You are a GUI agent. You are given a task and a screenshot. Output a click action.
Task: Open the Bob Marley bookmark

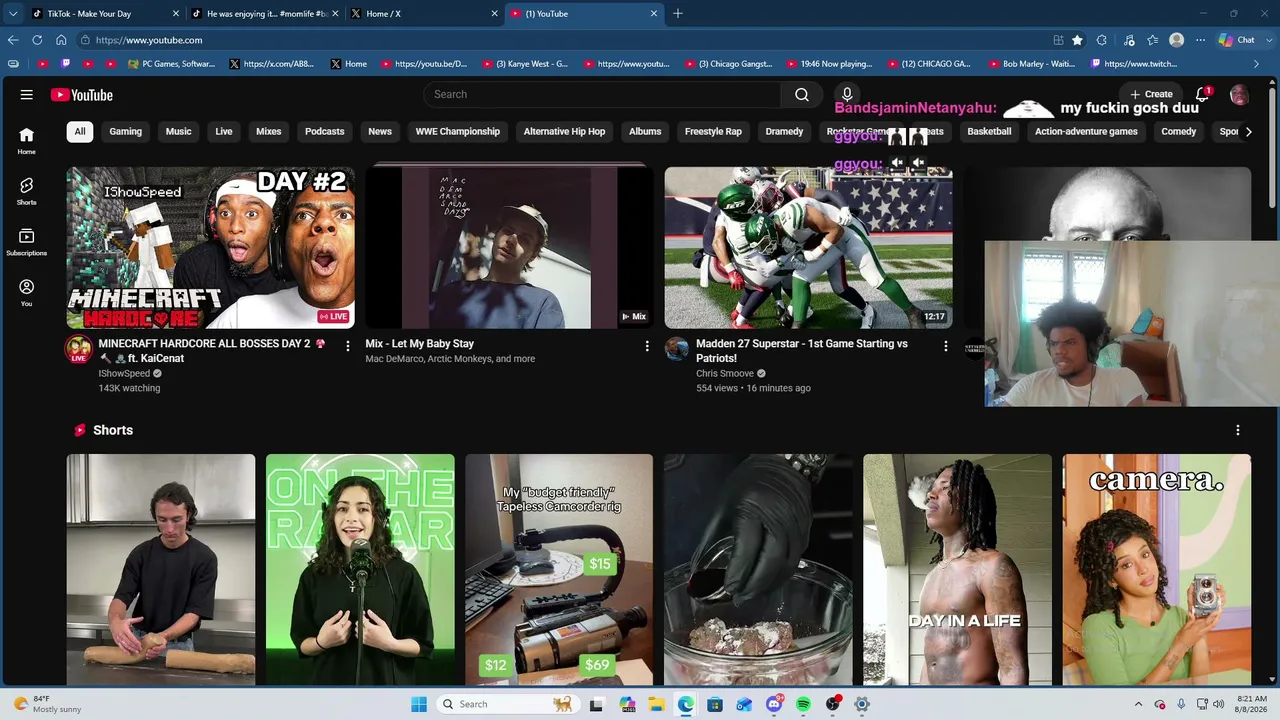[1031, 64]
